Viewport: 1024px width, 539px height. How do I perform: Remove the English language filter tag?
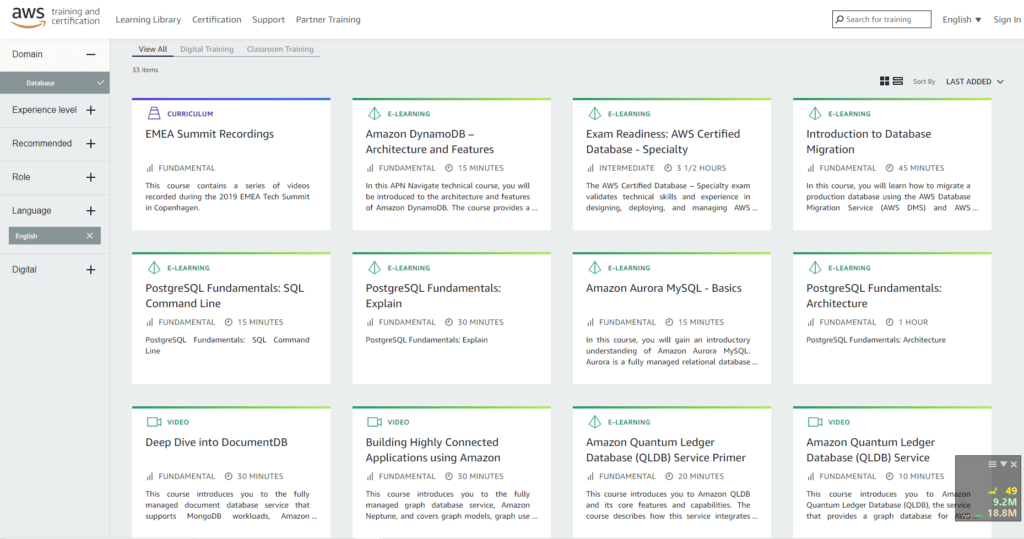click(89, 236)
